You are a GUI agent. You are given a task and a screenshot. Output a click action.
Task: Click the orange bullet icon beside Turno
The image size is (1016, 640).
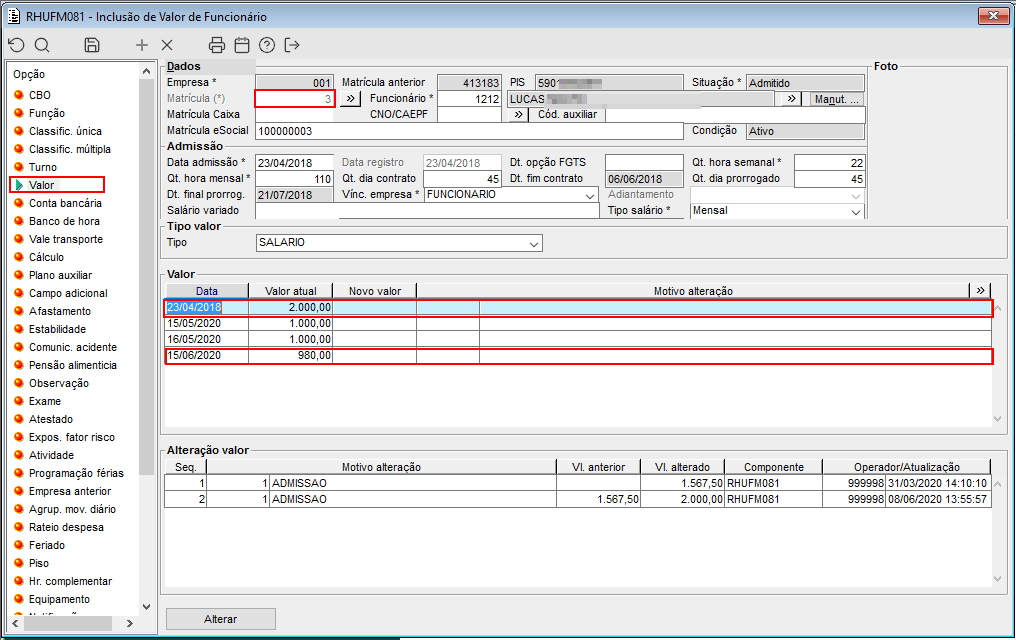(19, 167)
